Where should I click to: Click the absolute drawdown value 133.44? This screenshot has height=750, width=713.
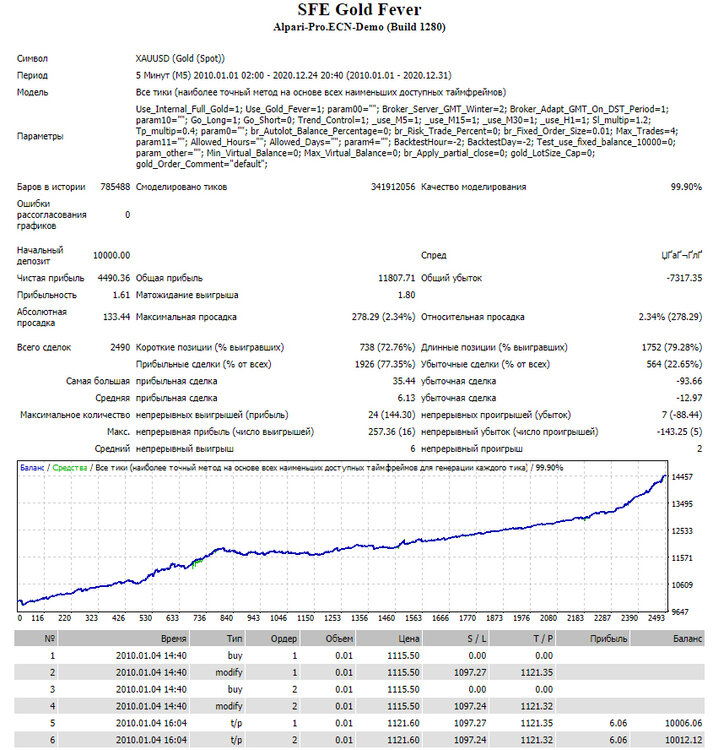(x=117, y=317)
